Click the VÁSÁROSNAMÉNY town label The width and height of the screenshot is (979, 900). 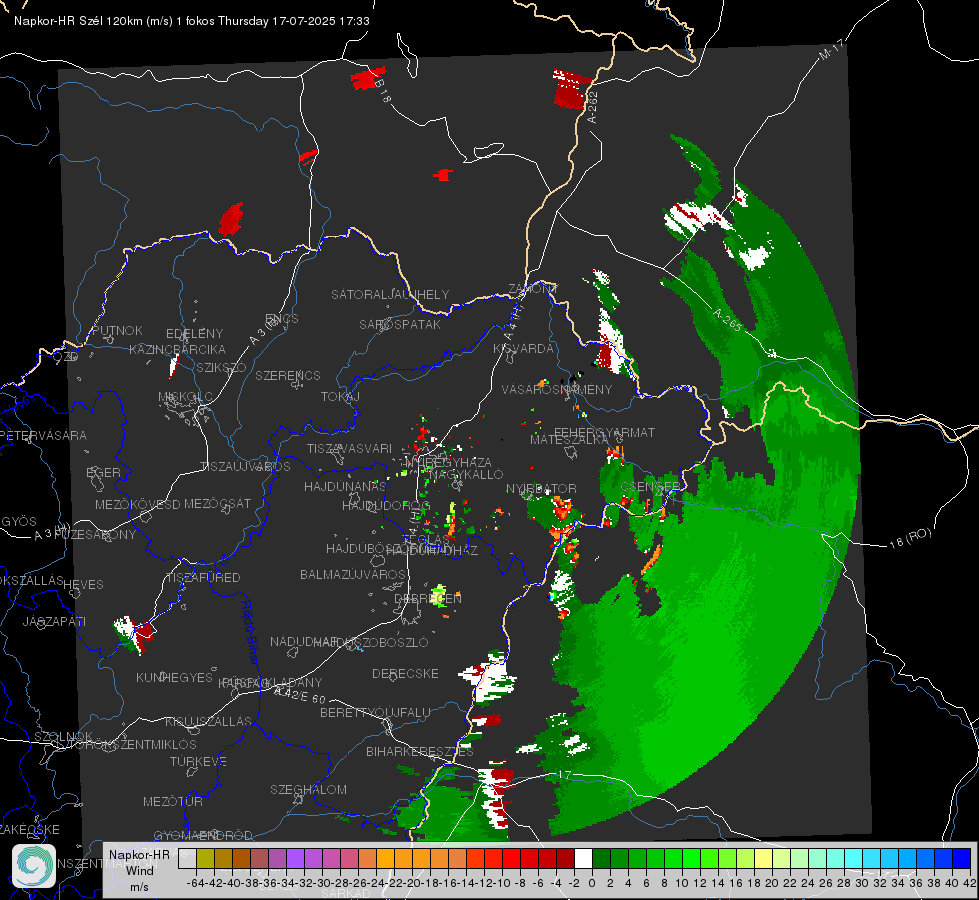pyautogui.click(x=557, y=389)
